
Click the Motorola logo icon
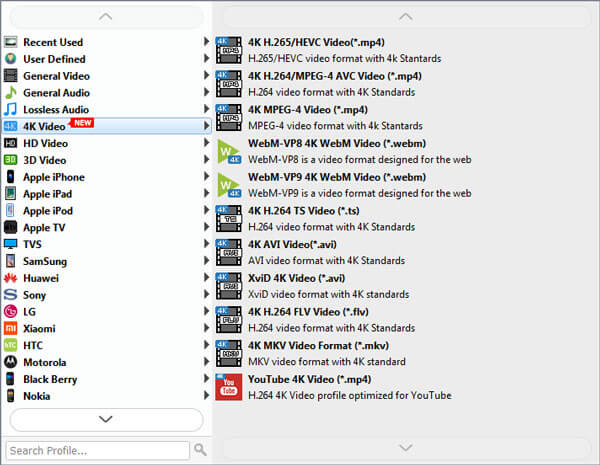[10, 362]
